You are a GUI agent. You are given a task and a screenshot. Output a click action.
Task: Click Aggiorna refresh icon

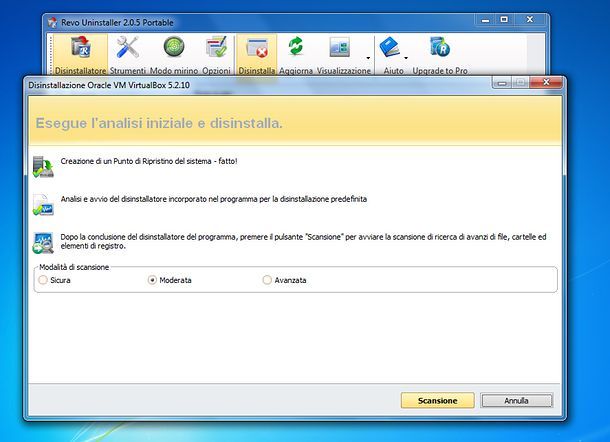point(296,47)
